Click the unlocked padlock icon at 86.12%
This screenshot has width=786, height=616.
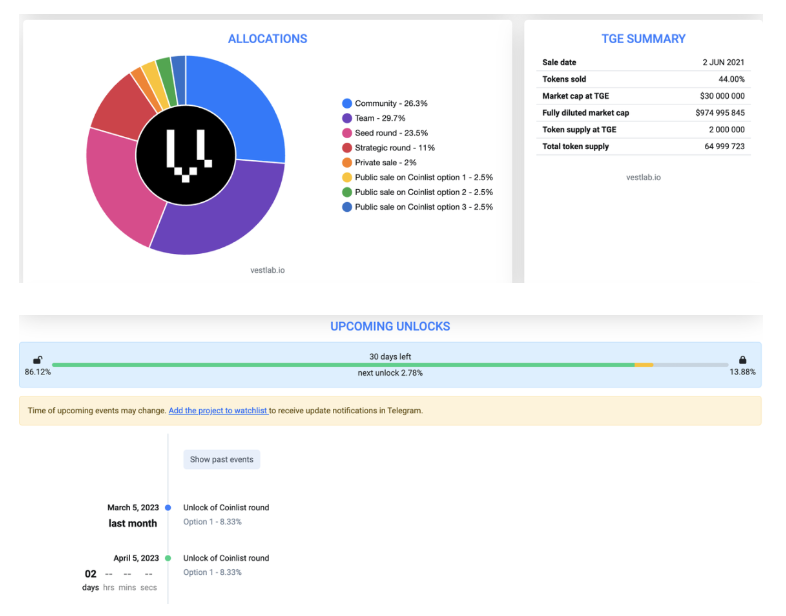[x=37, y=360]
